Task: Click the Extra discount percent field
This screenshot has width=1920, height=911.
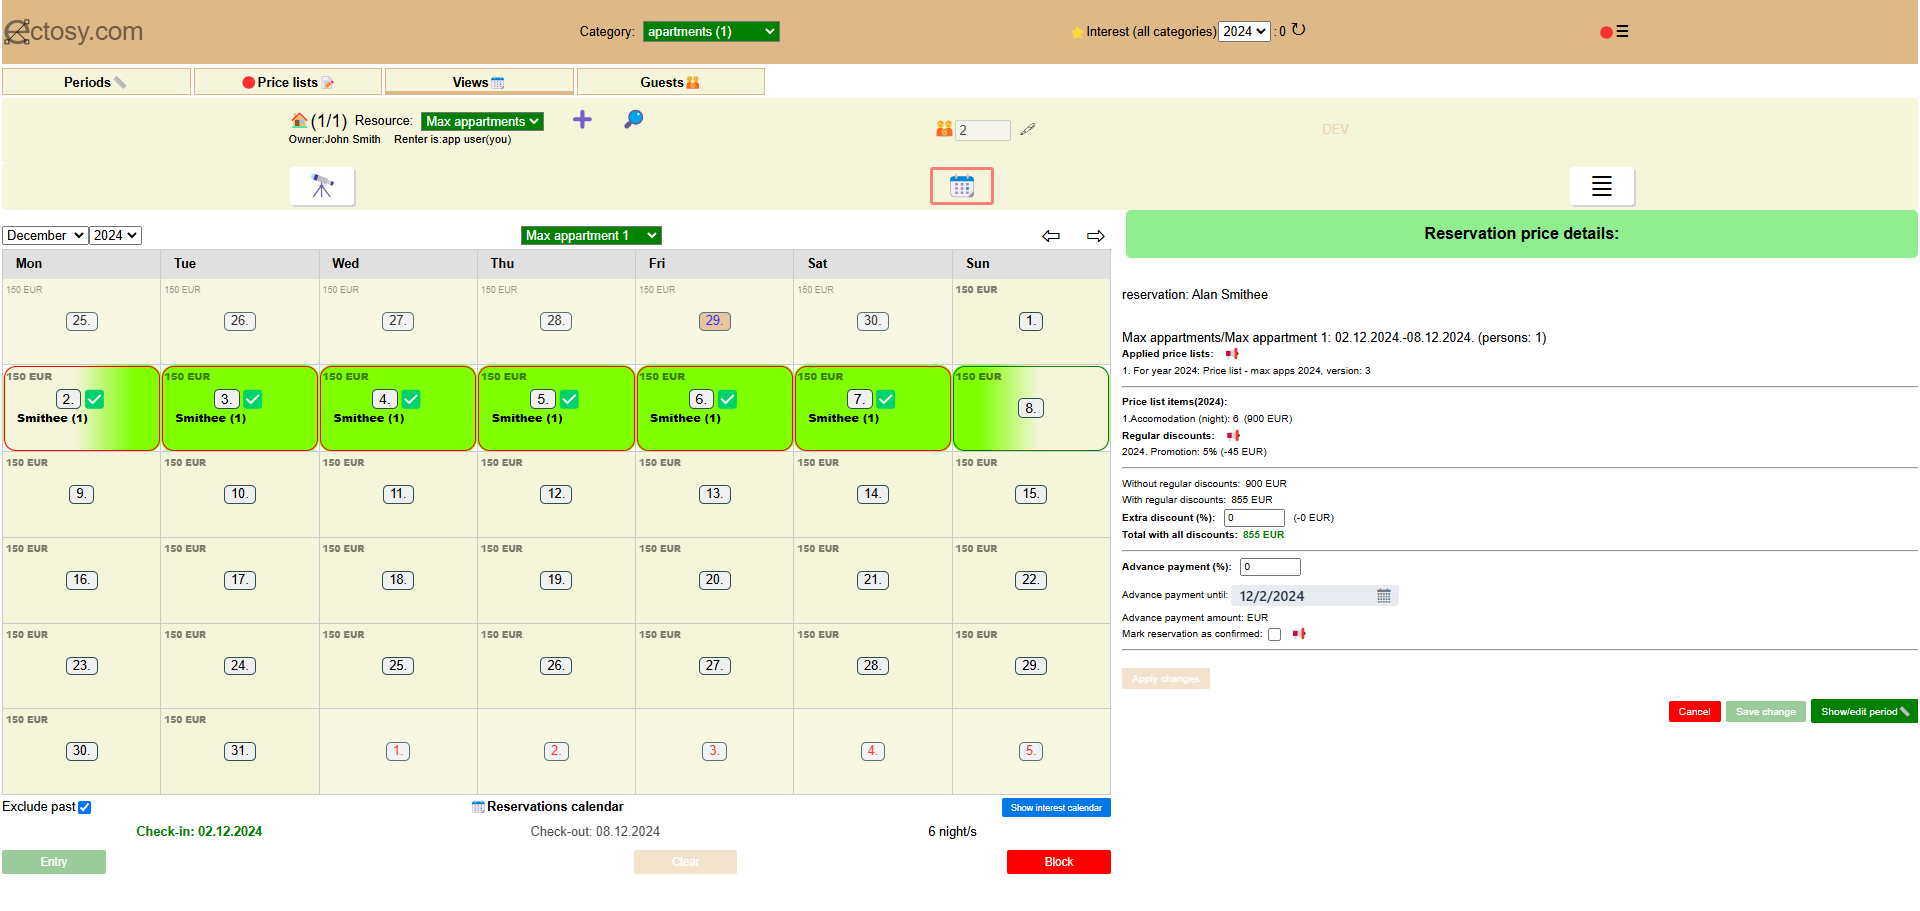Action: point(1254,518)
